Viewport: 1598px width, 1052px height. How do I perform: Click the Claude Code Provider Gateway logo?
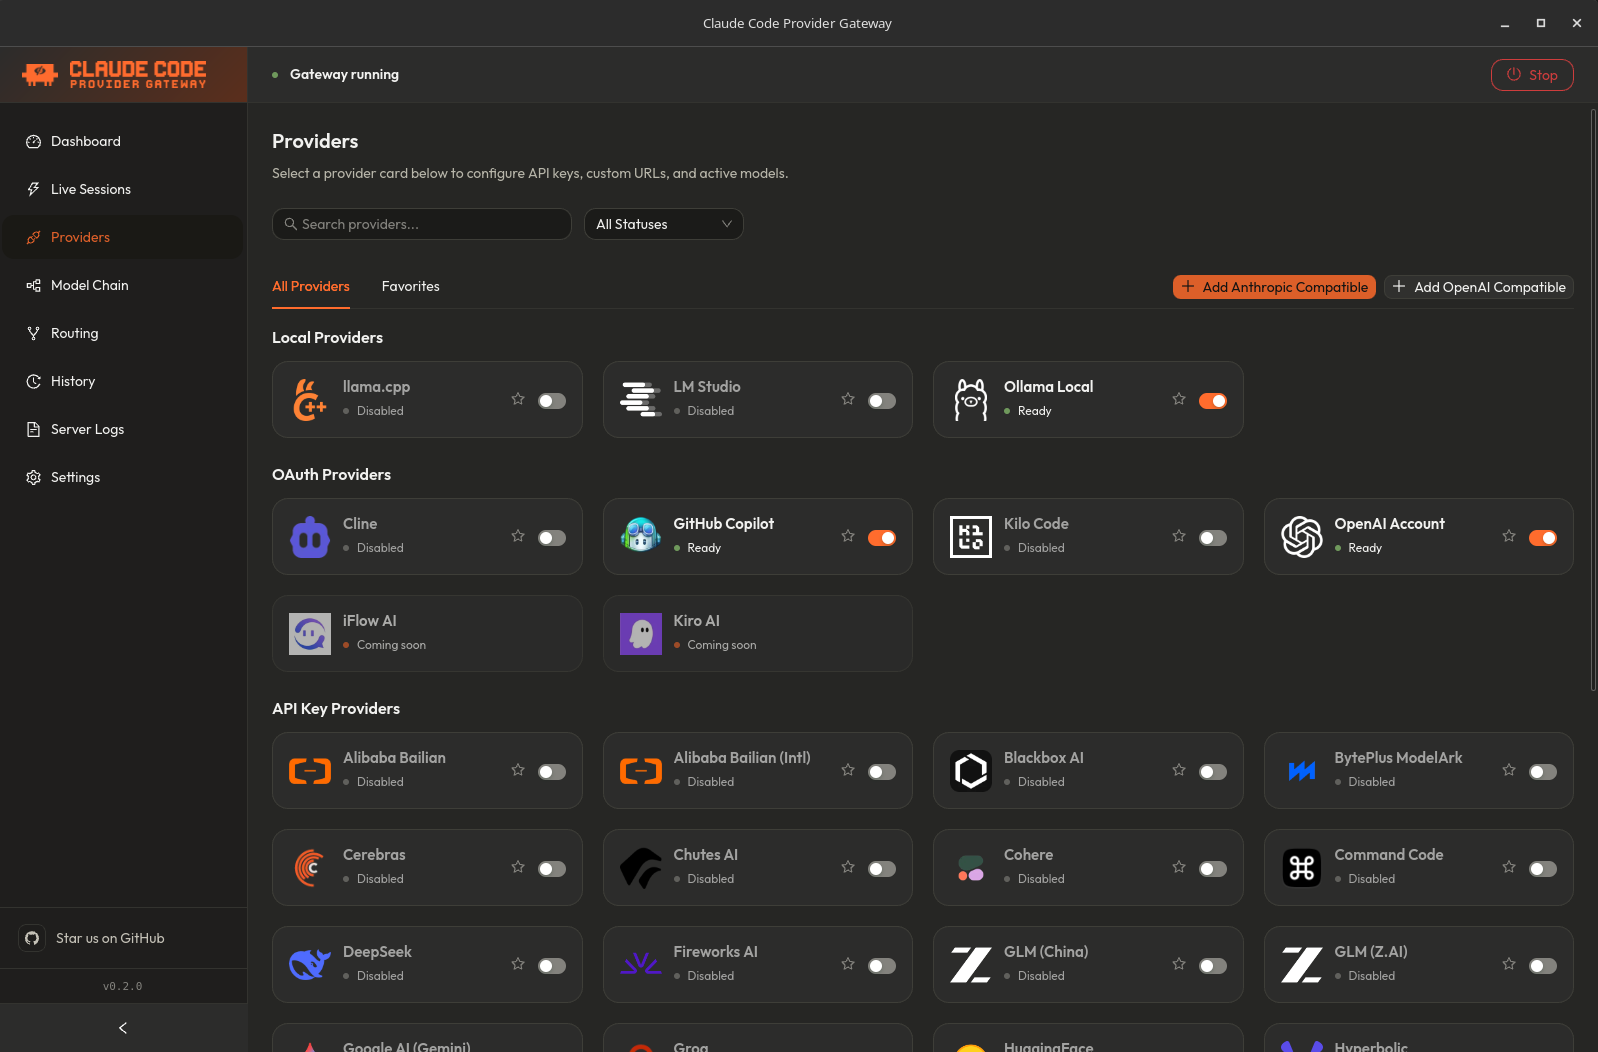(x=114, y=74)
